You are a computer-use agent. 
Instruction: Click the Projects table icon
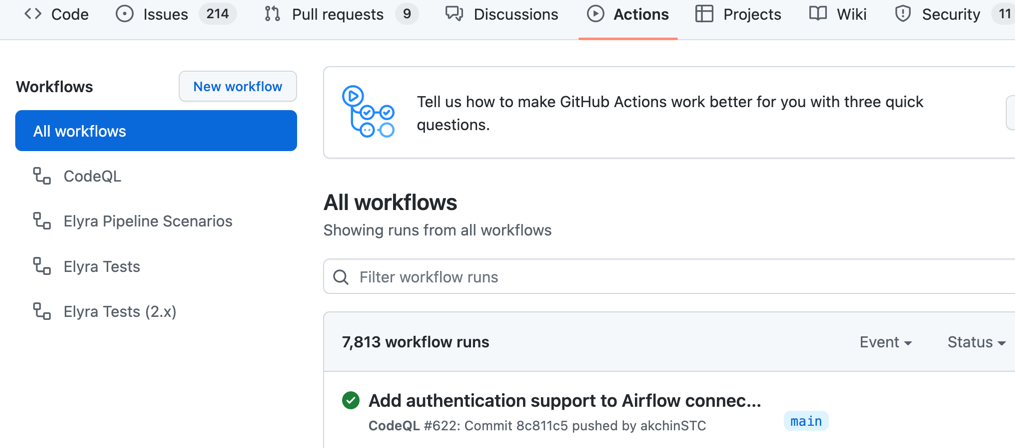pyautogui.click(x=704, y=14)
